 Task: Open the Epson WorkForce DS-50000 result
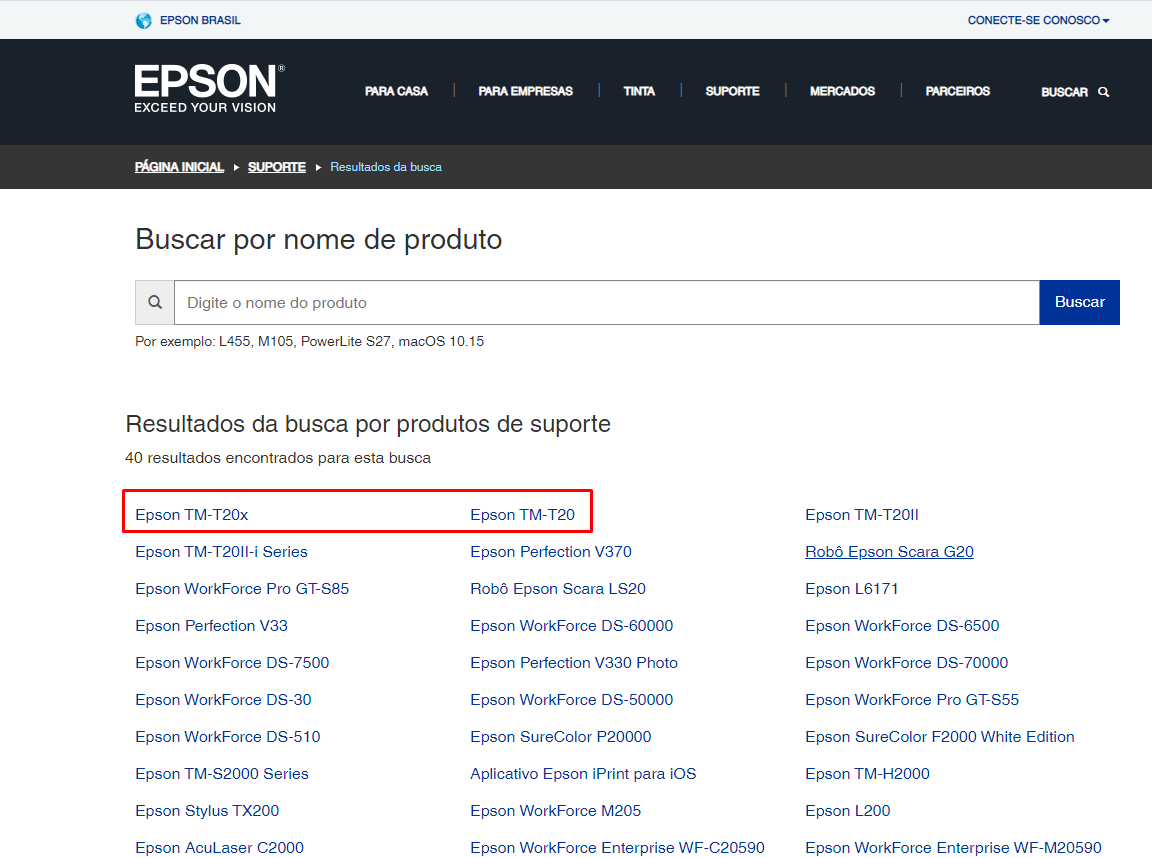coord(572,699)
